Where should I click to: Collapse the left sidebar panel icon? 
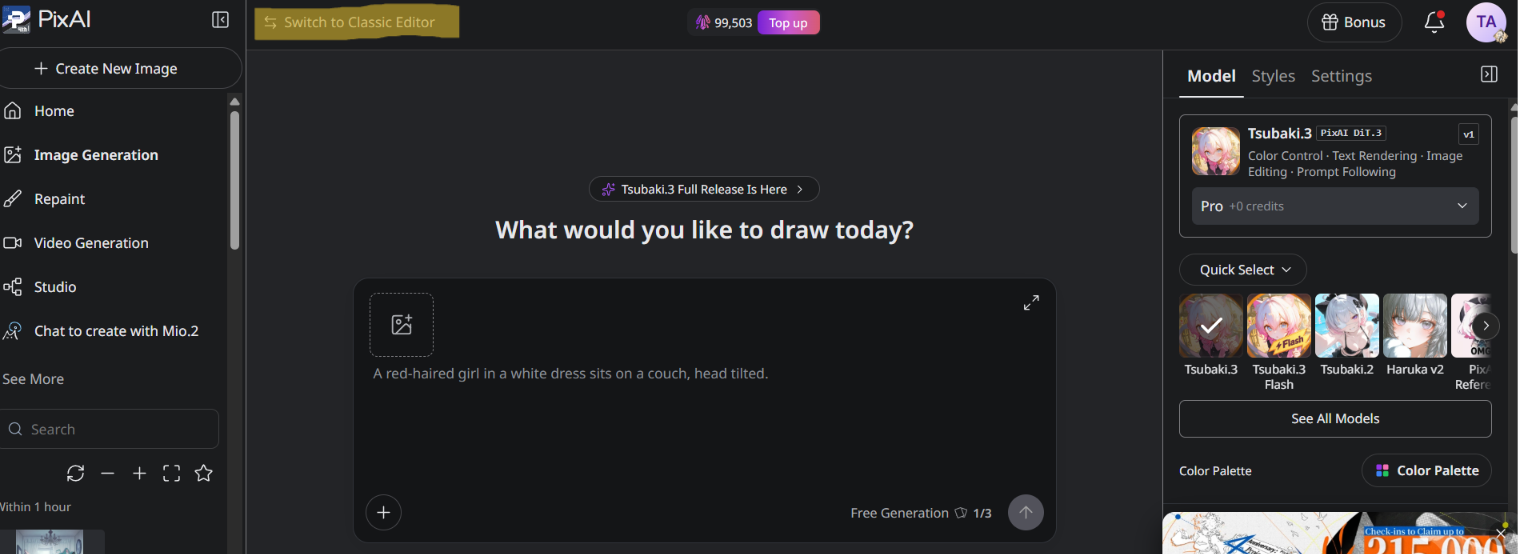click(220, 20)
